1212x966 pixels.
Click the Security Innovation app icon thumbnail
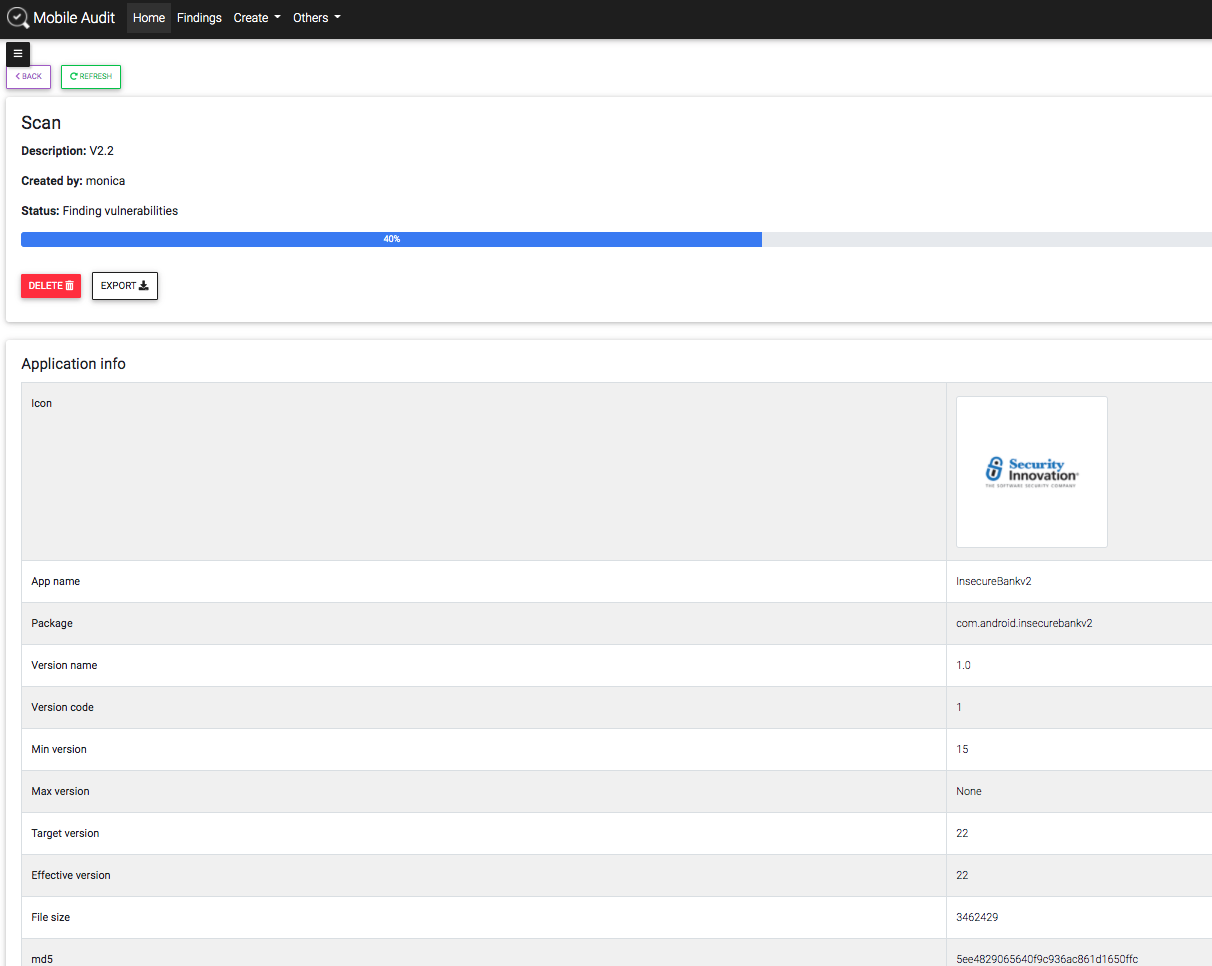[x=1032, y=472]
